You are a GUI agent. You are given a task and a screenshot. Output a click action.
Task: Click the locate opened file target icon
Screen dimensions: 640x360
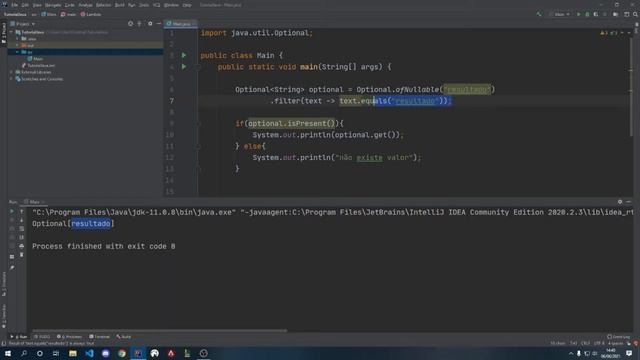point(131,24)
